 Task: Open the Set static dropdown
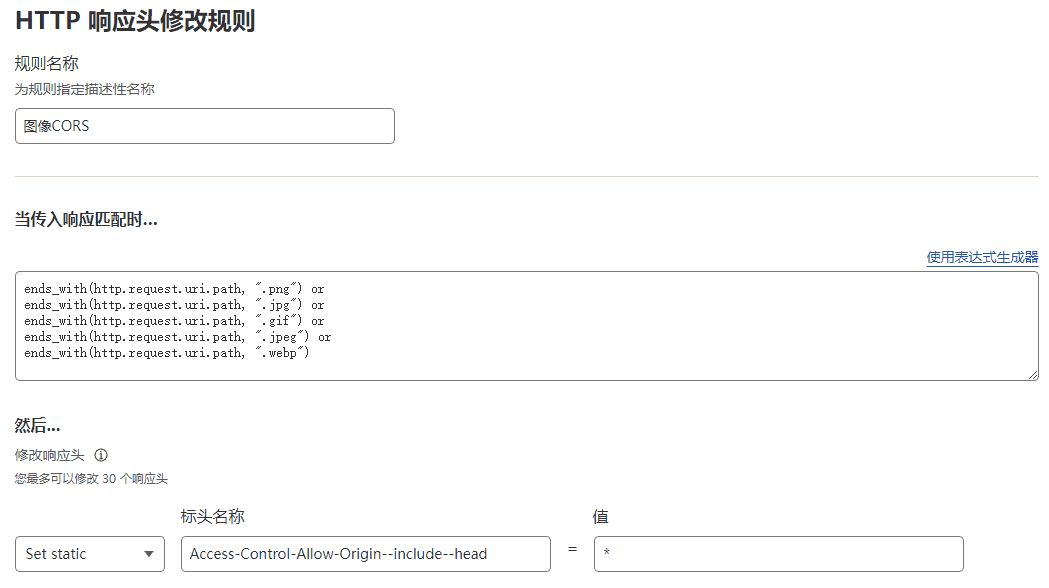90,554
